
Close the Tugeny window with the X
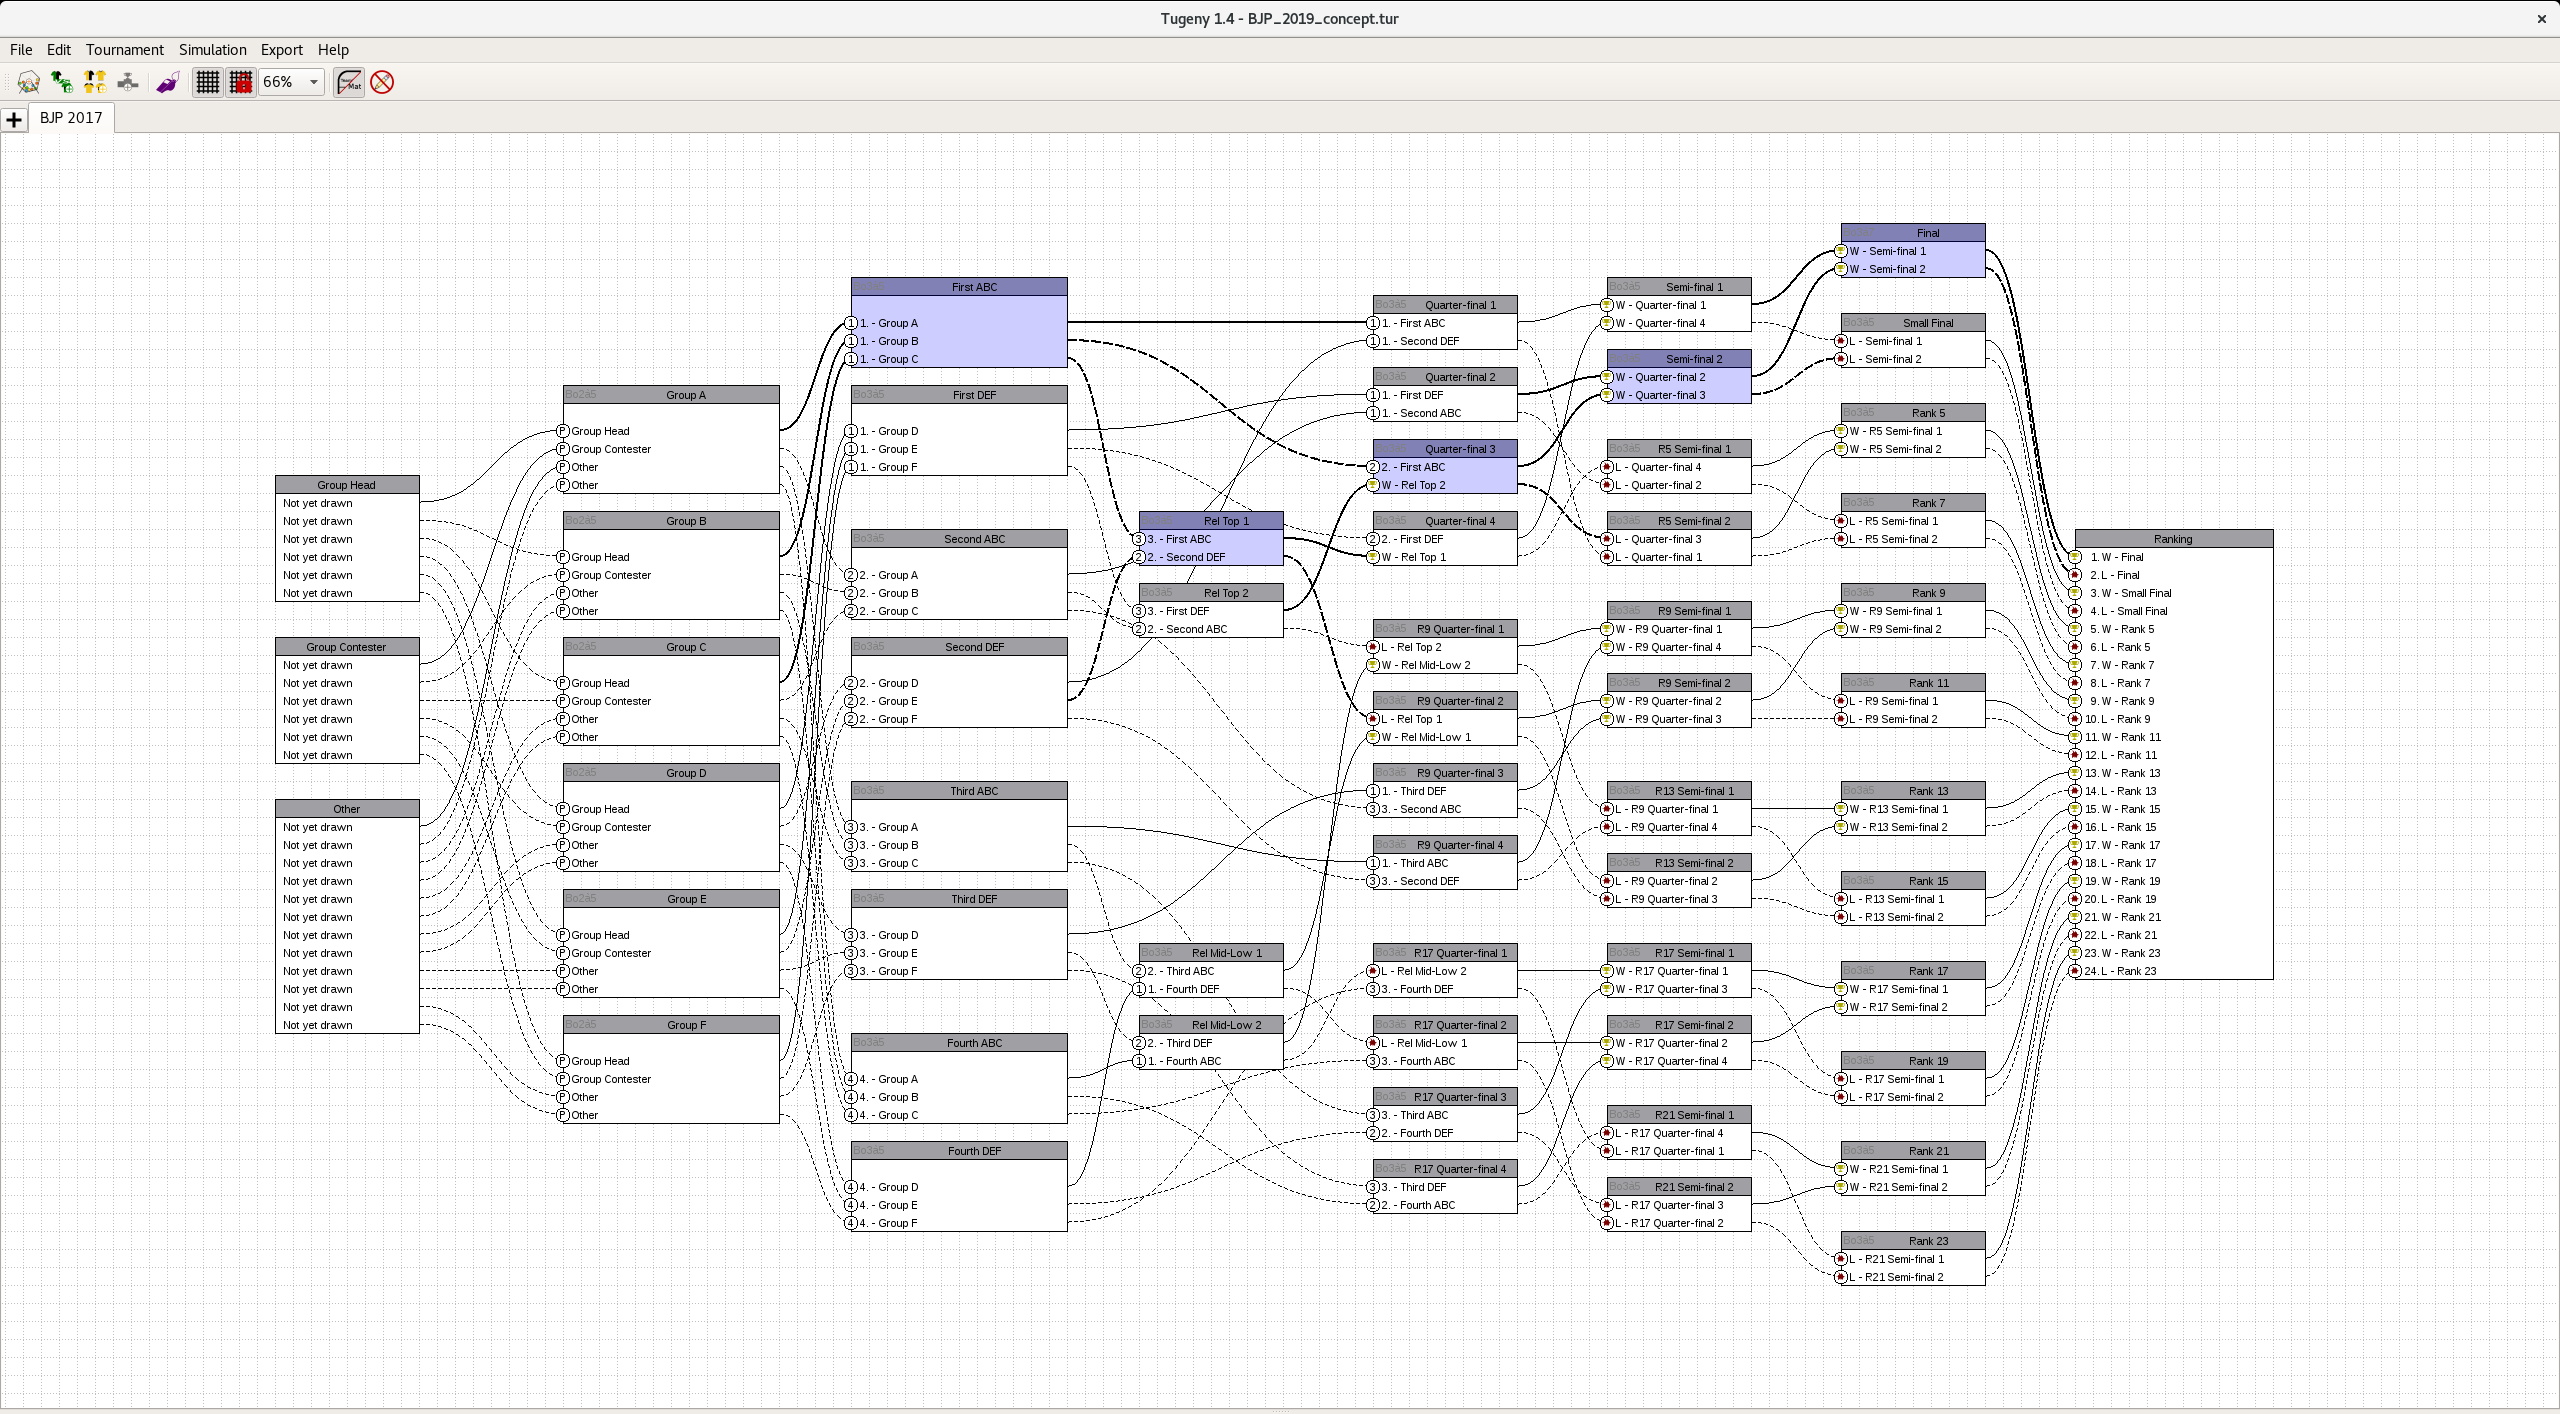coord(2541,18)
